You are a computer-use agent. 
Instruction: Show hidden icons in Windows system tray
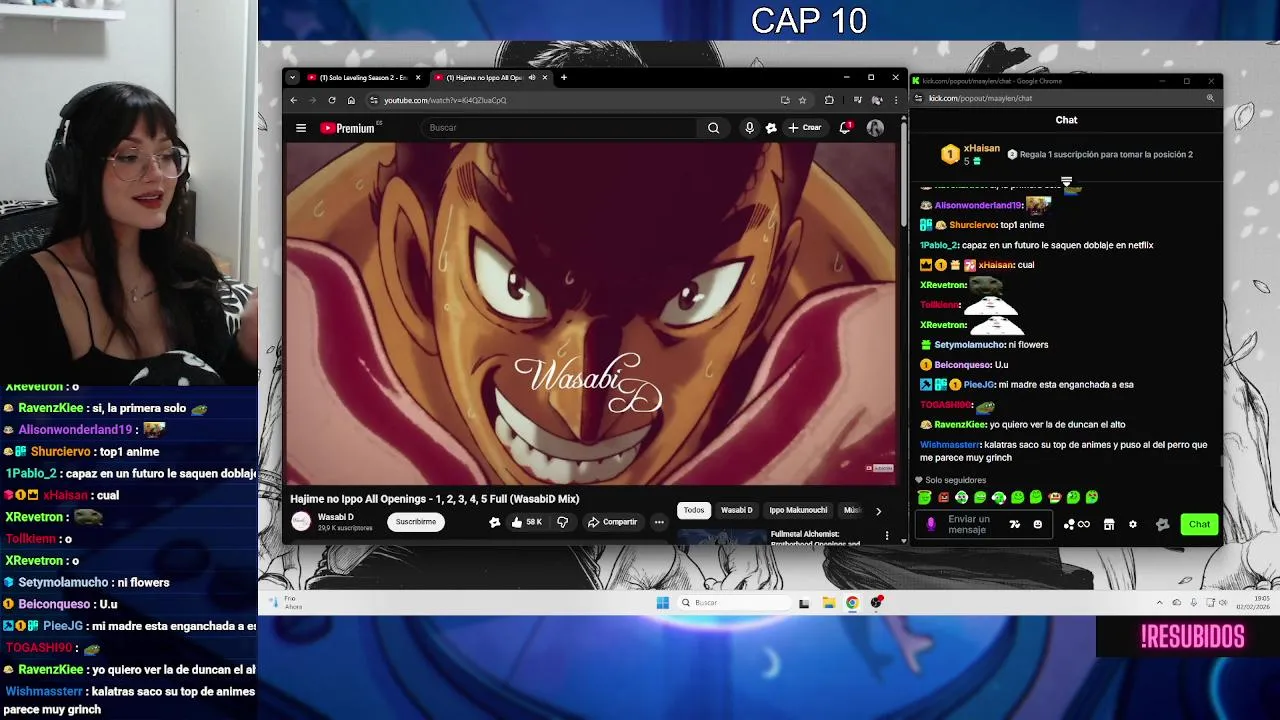click(x=1160, y=603)
